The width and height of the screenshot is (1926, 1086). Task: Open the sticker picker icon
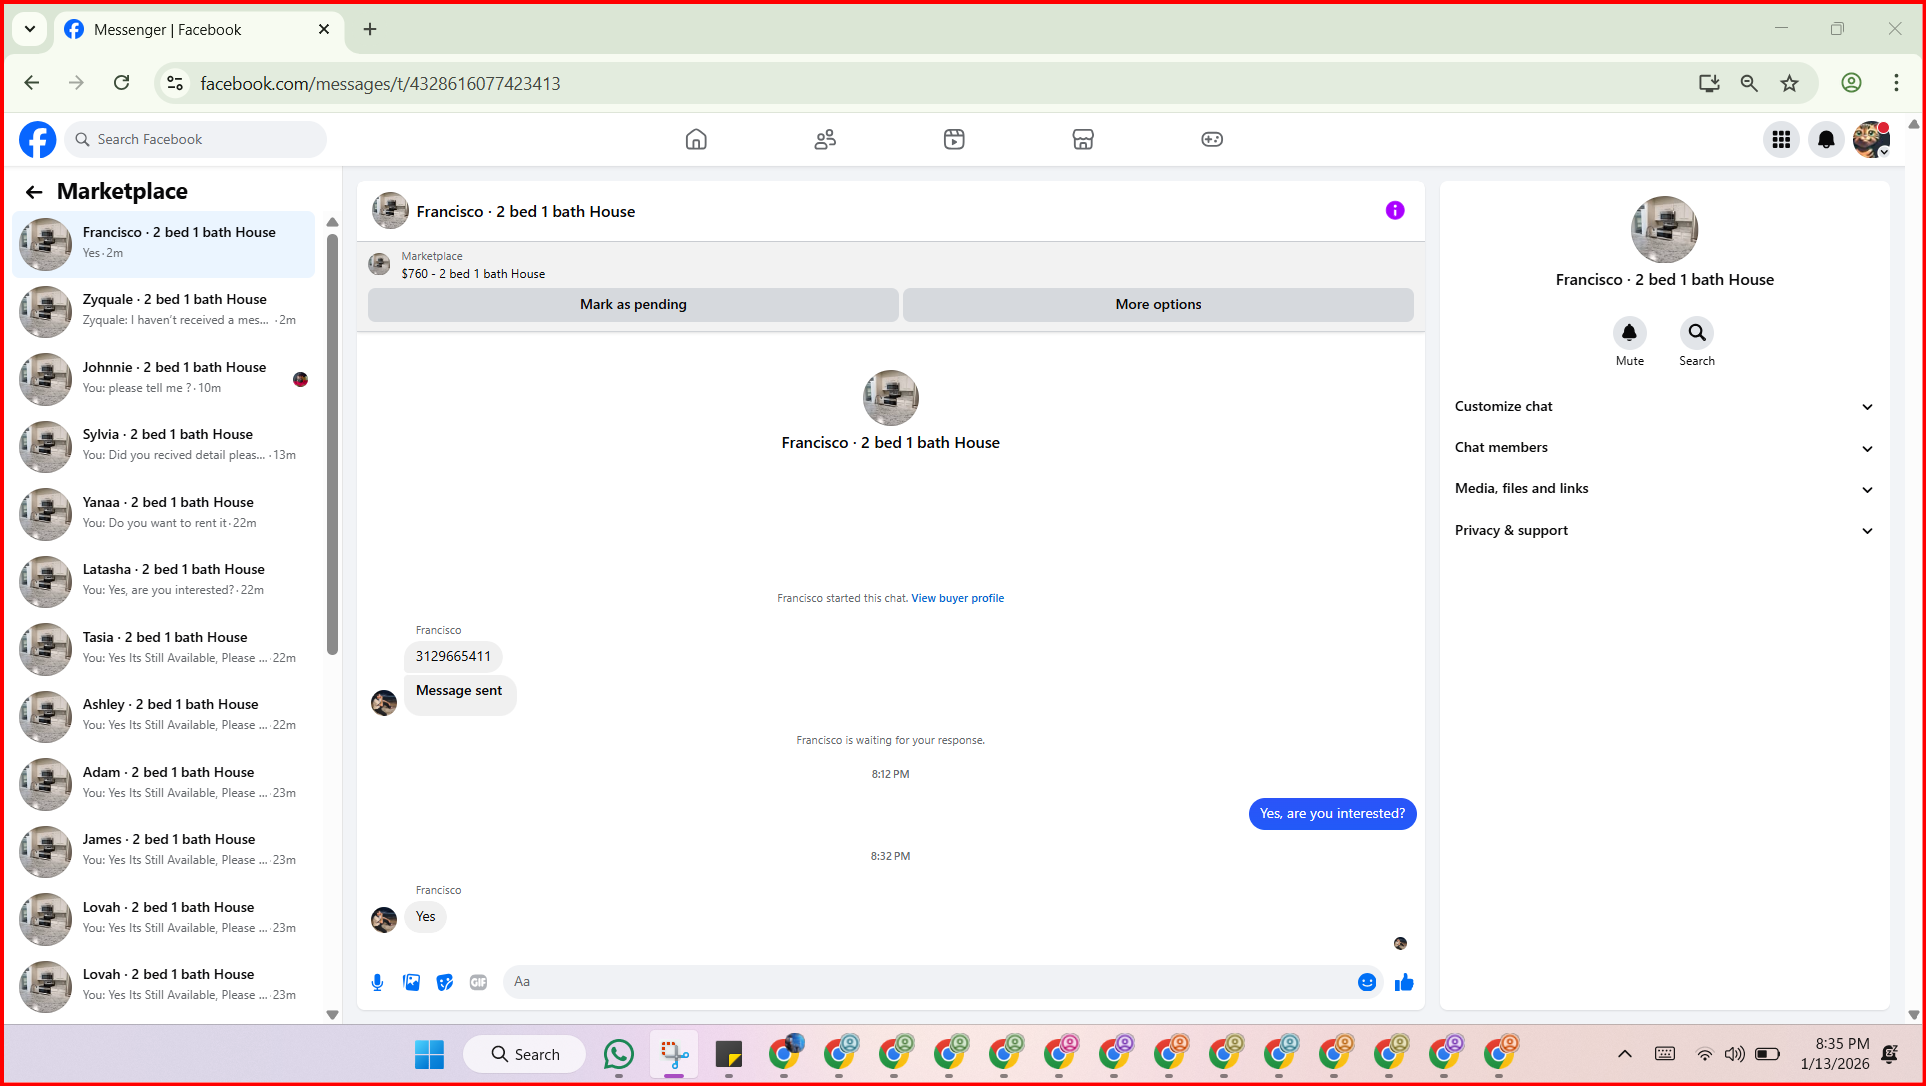pos(445,982)
